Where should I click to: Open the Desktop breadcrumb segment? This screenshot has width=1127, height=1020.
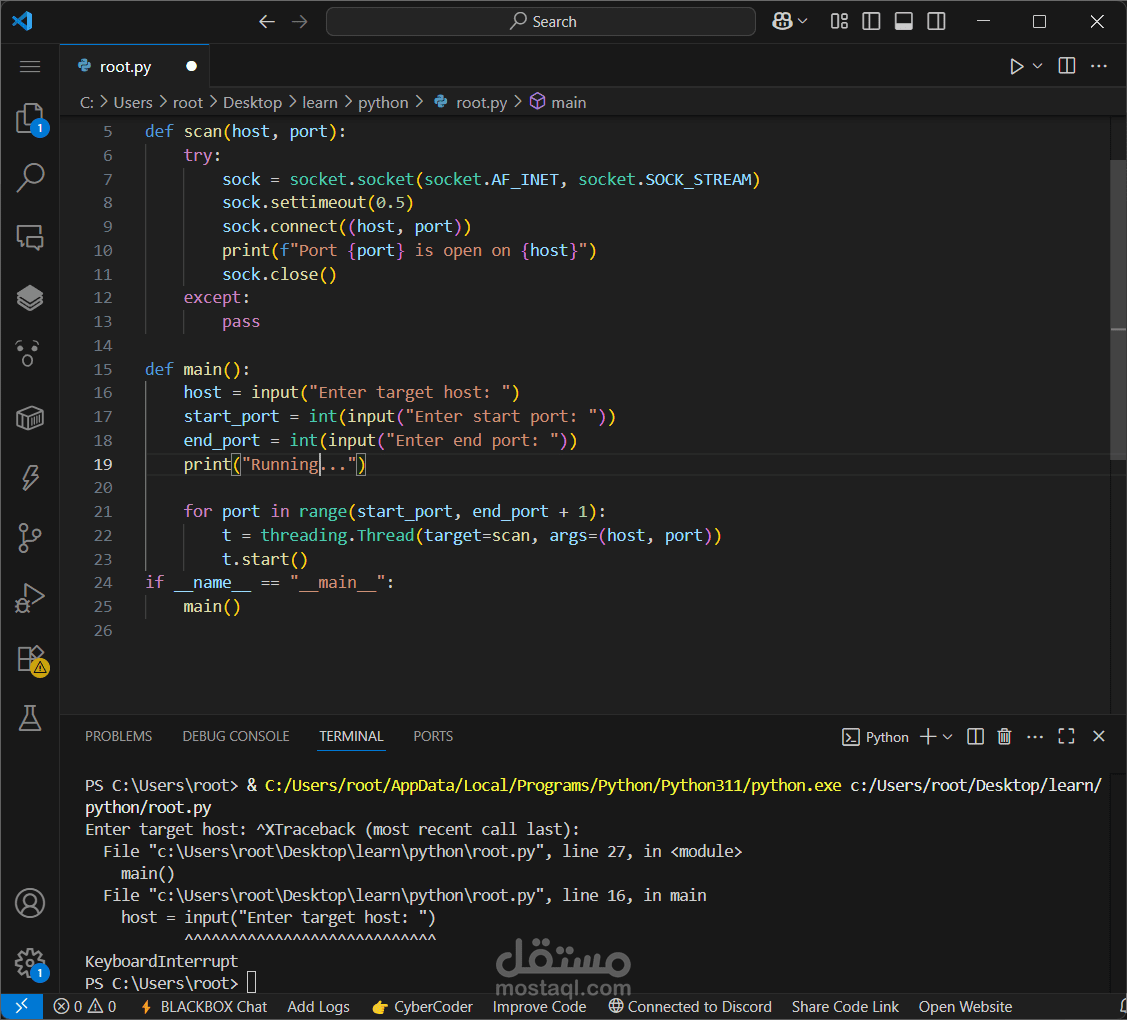click(252, 103)
